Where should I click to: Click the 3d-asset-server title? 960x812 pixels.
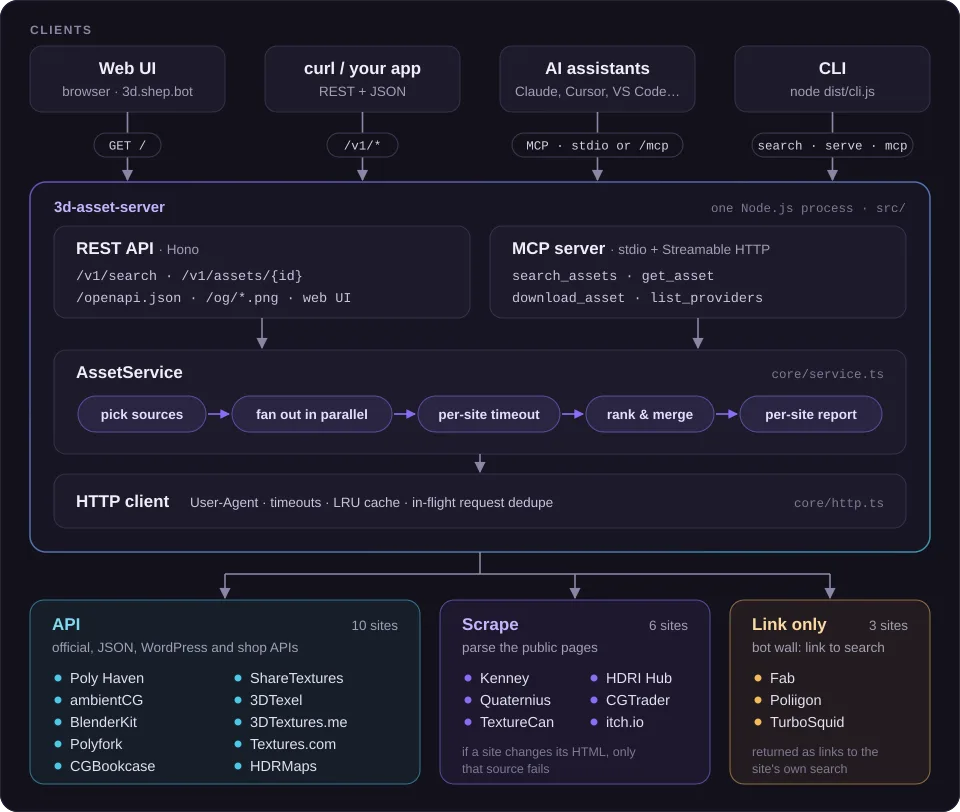(x=109, y=207)
